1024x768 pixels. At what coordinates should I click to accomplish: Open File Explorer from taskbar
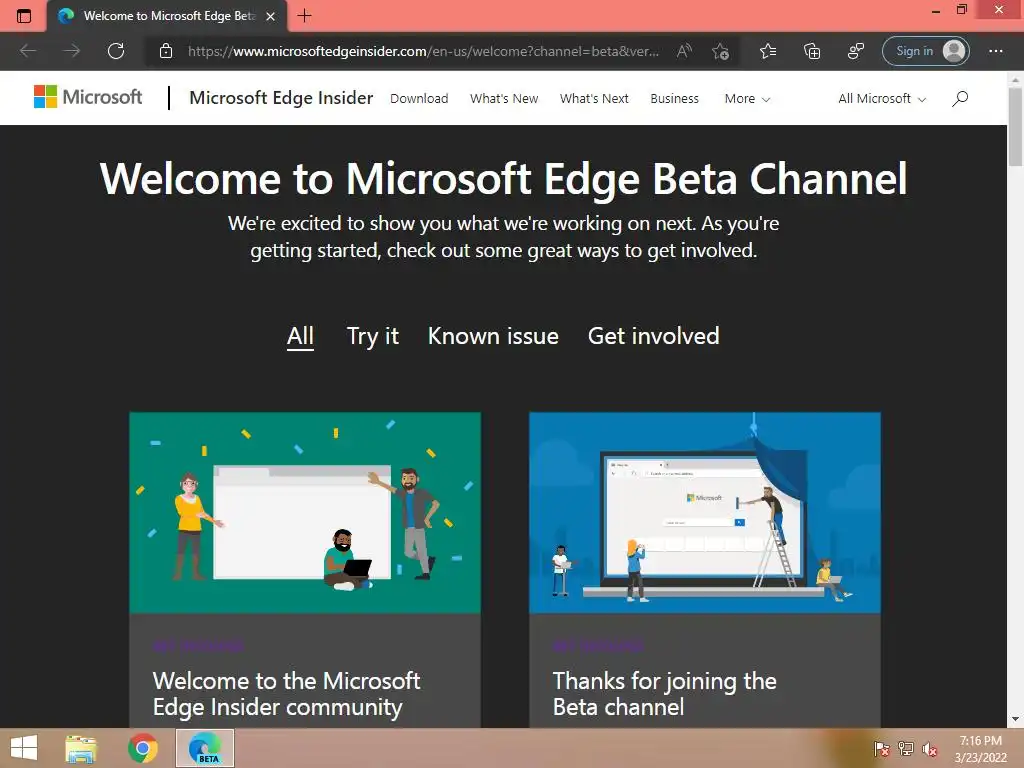[81, 748]
